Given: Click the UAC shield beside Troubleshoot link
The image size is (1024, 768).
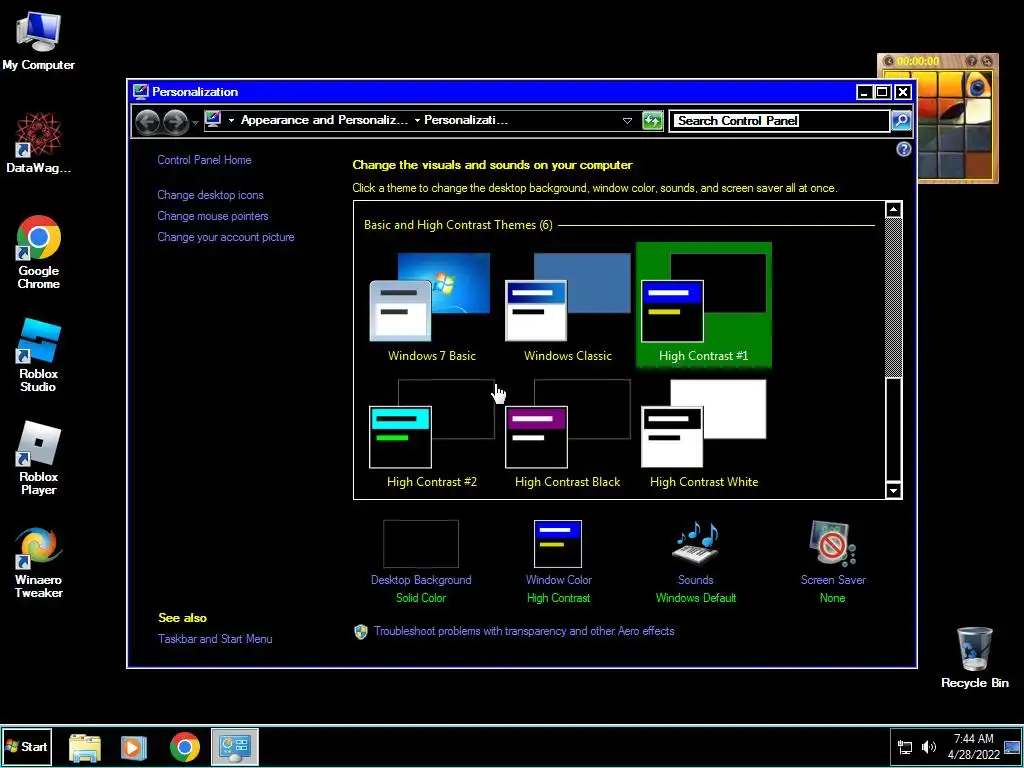Looking at the screenshot, I should pyautogui.click(x=360, y=632).
